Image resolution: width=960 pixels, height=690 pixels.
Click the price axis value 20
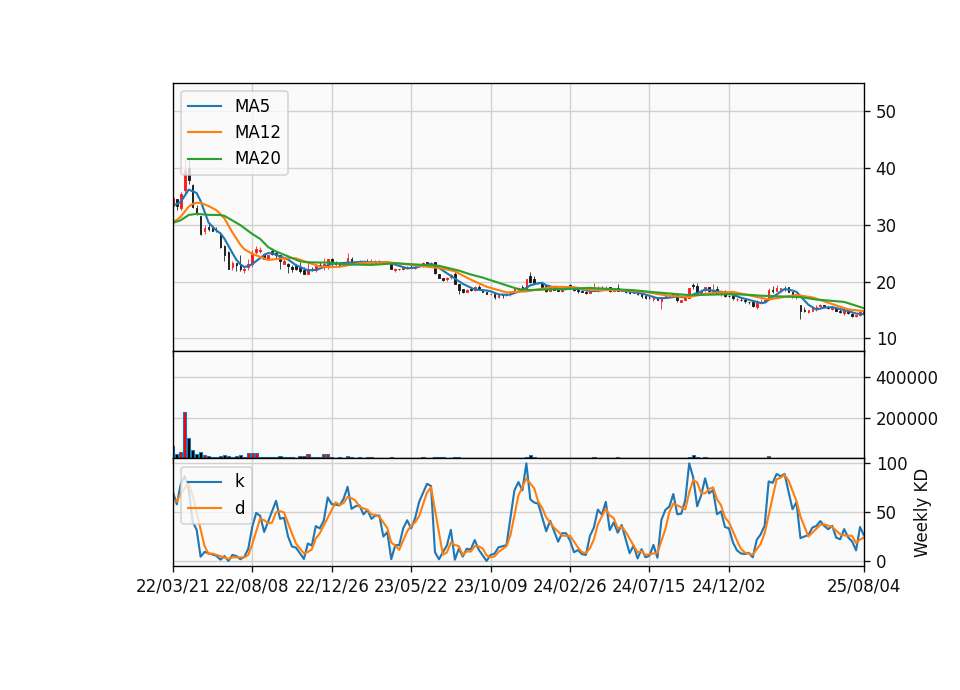tap(886, 283)
